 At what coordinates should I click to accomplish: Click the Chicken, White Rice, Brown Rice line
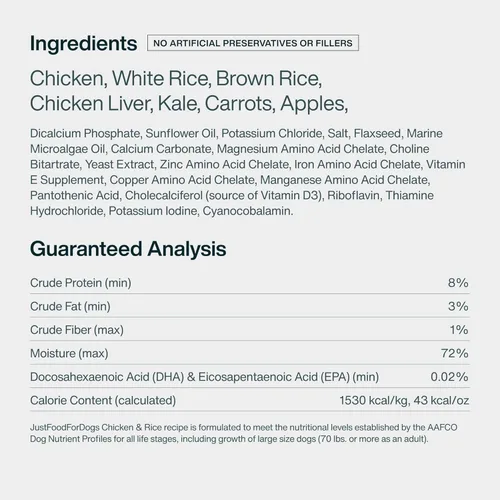[x=176, y=79]
